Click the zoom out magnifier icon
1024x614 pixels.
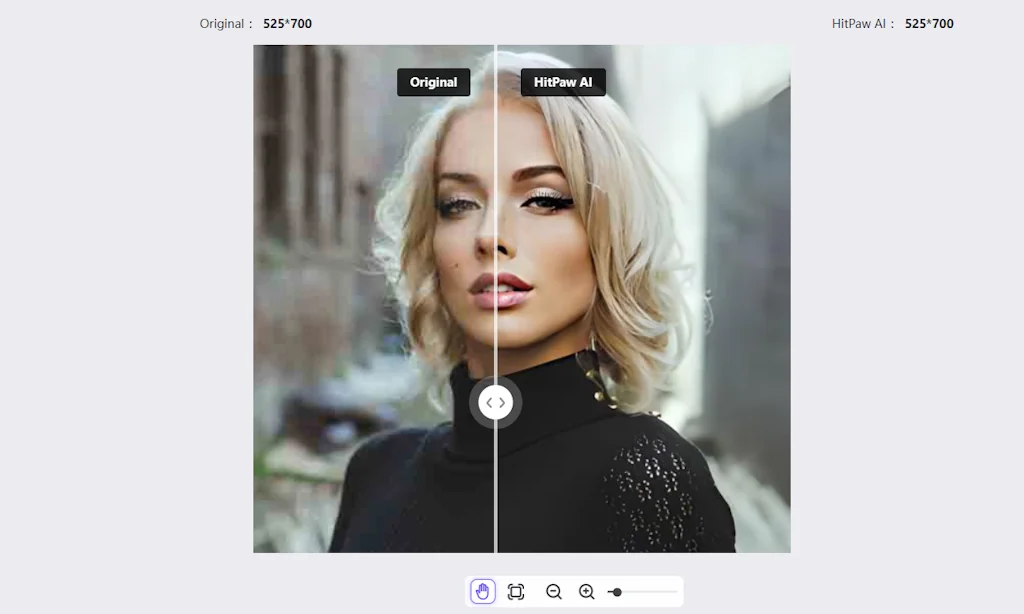pos(551,591)
